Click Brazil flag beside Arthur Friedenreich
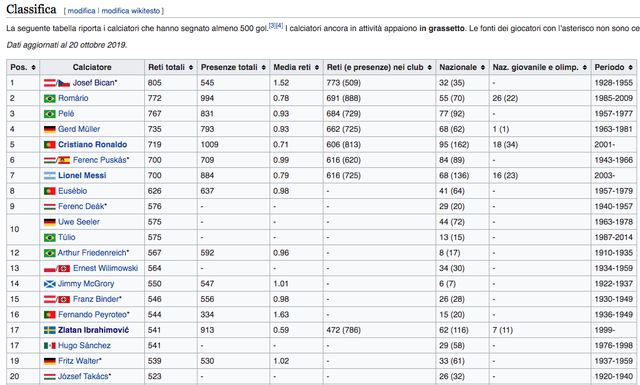Viewport: 640px width, 385px height. tap(49, 253)
